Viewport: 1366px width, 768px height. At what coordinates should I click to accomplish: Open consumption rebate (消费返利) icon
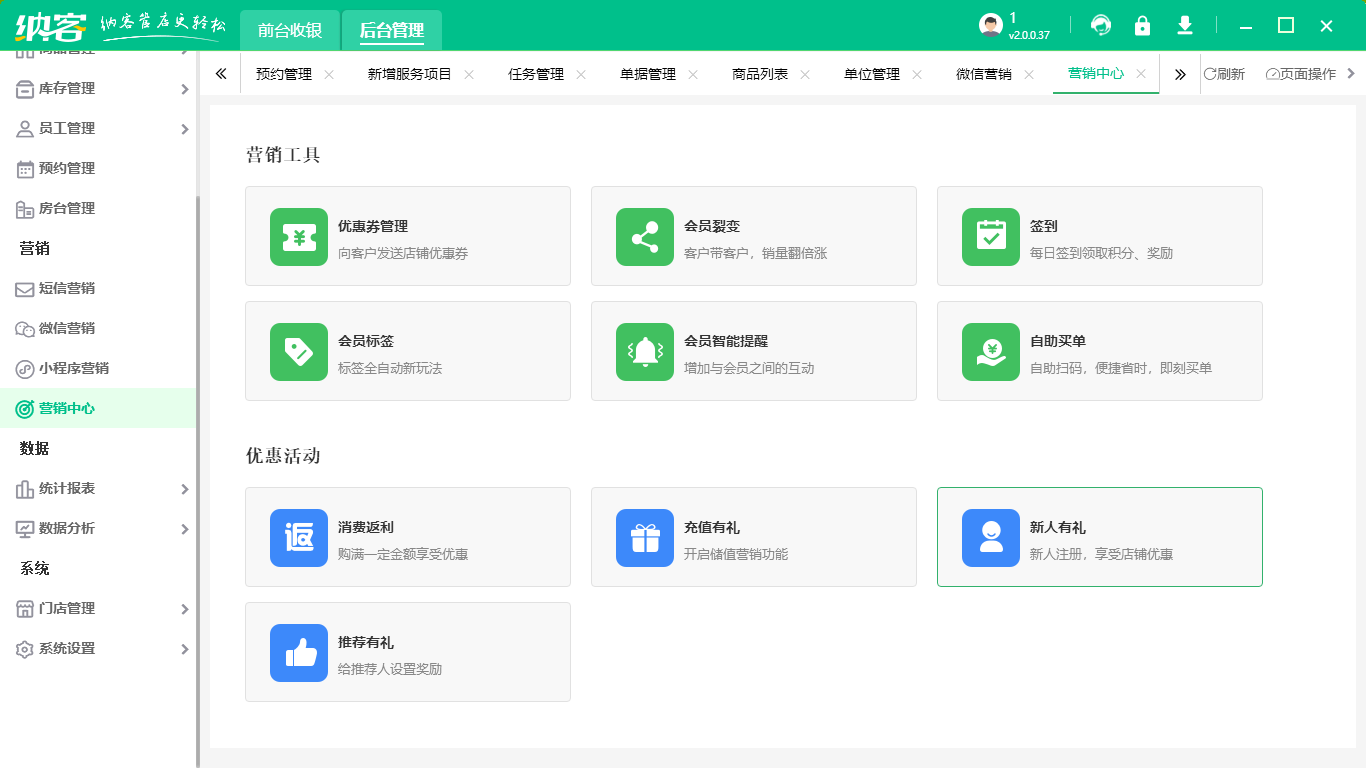299,538
